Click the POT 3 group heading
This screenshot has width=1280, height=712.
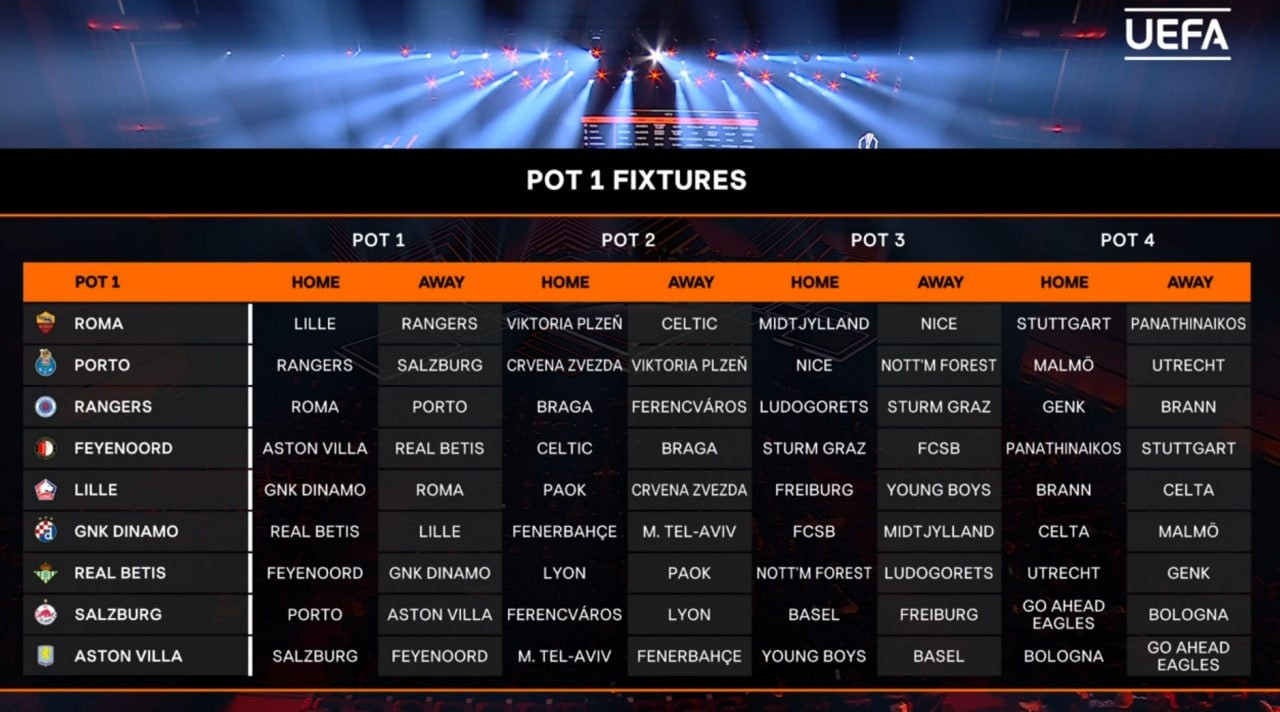[x=877, y=240]
